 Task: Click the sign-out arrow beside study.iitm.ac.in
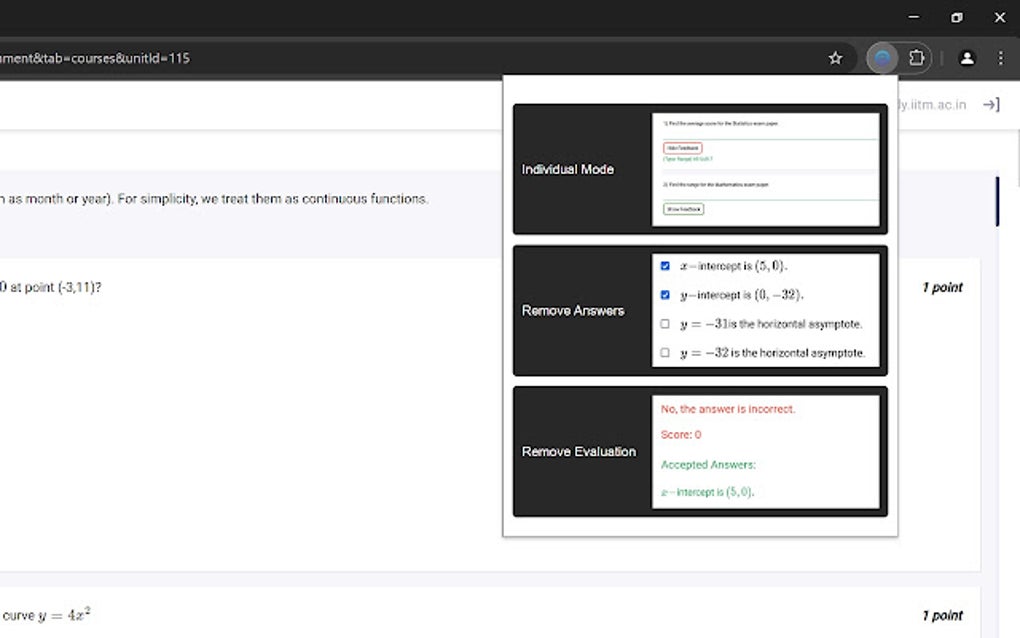[990, 104]
